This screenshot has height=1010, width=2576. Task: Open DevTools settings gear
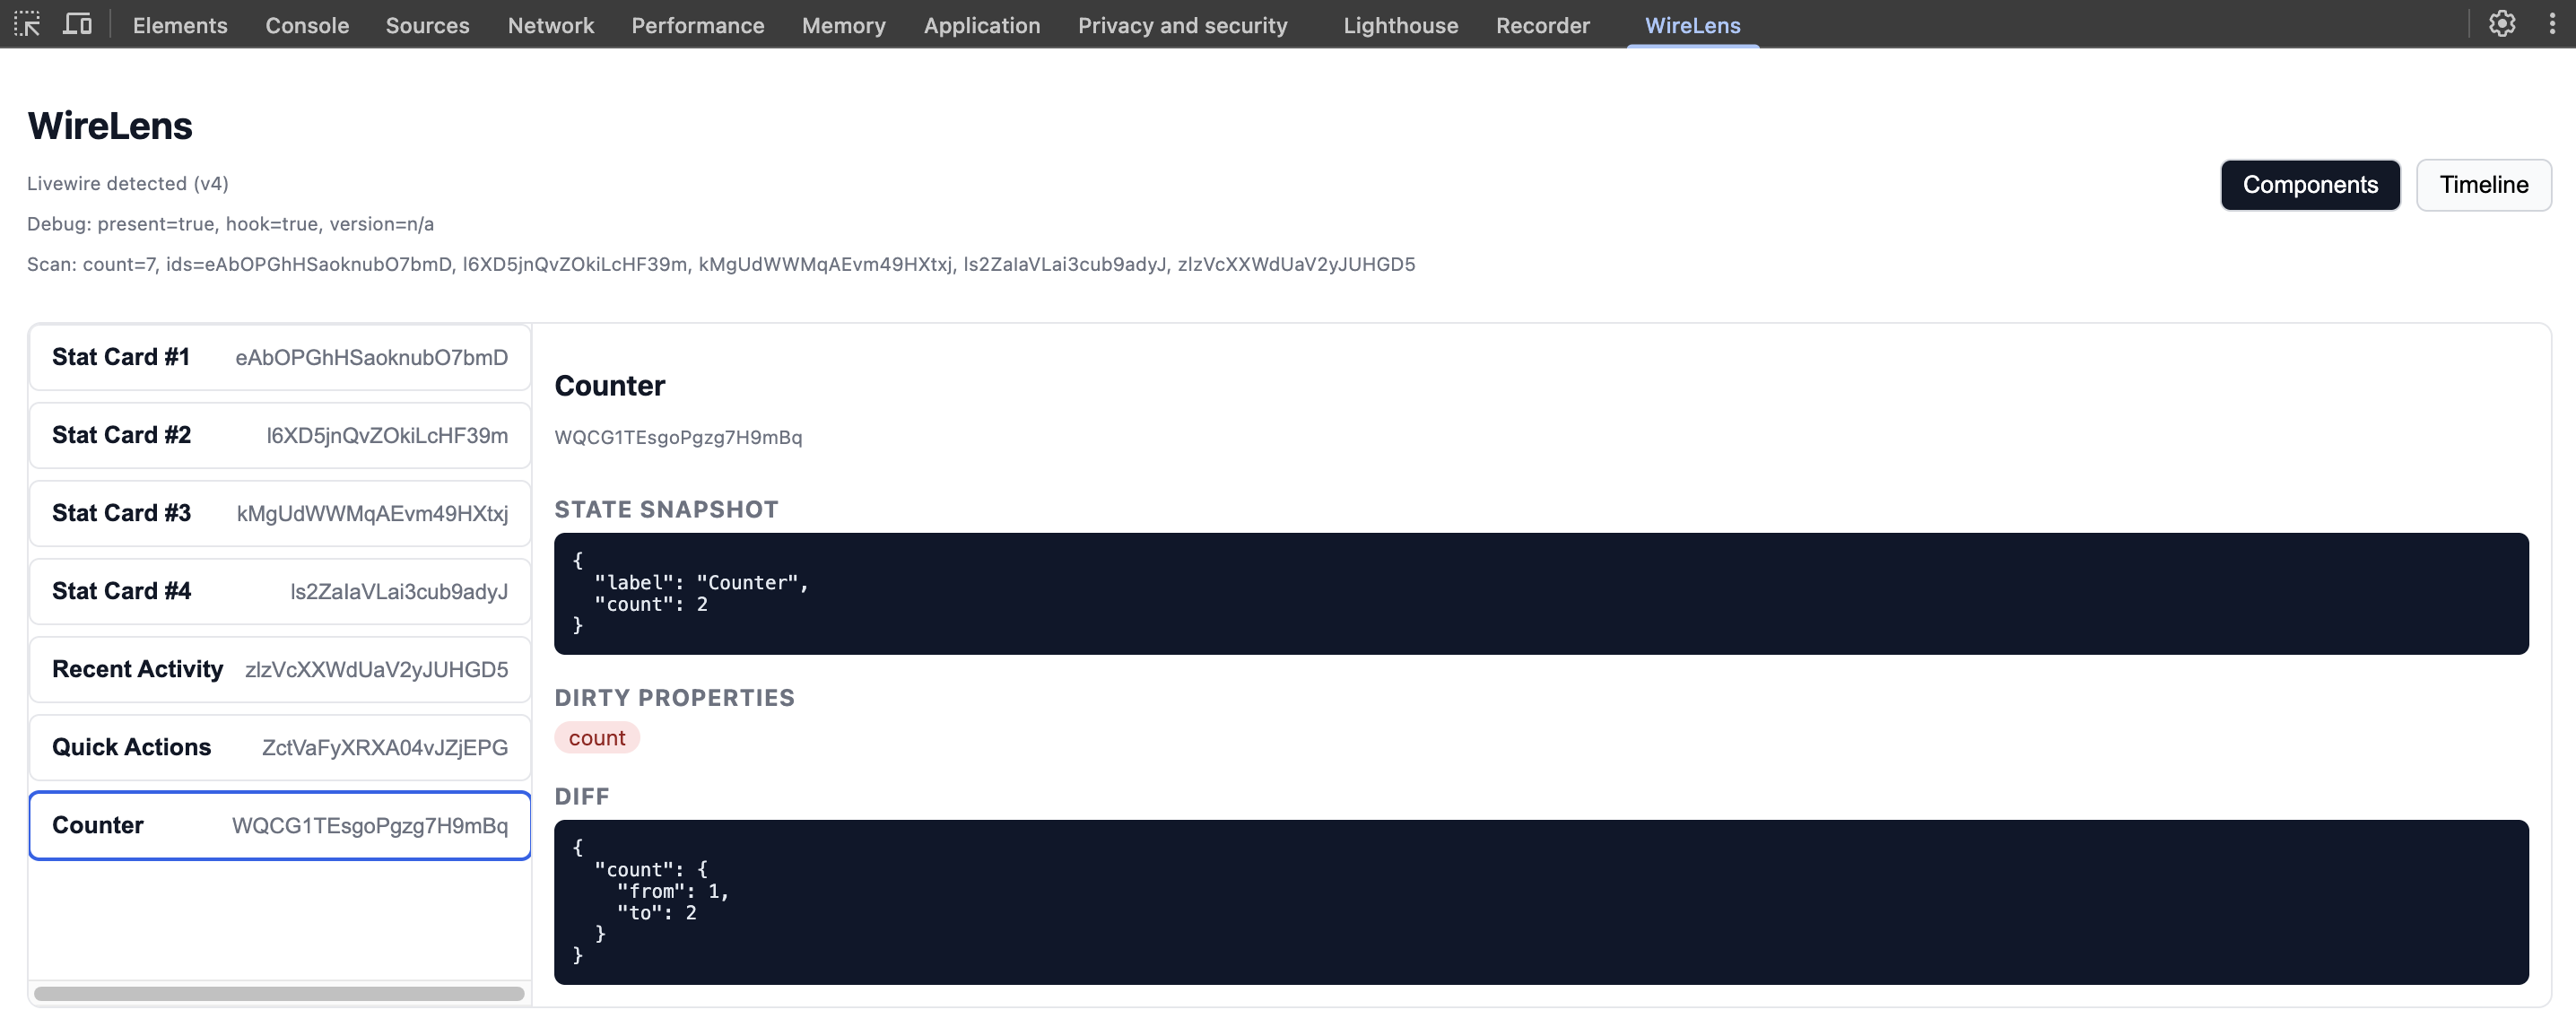2501,24
